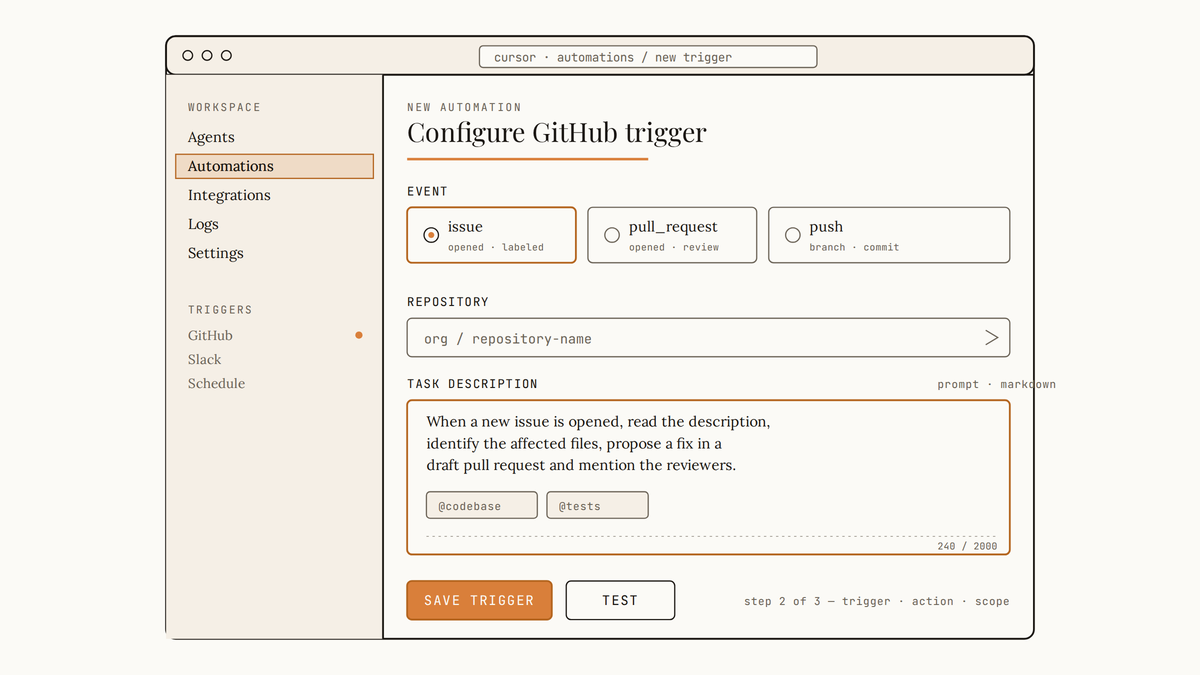Open Agents in the workspace sidebar
This screenshot has height=675, width=1200.
(x=211, y=137)
